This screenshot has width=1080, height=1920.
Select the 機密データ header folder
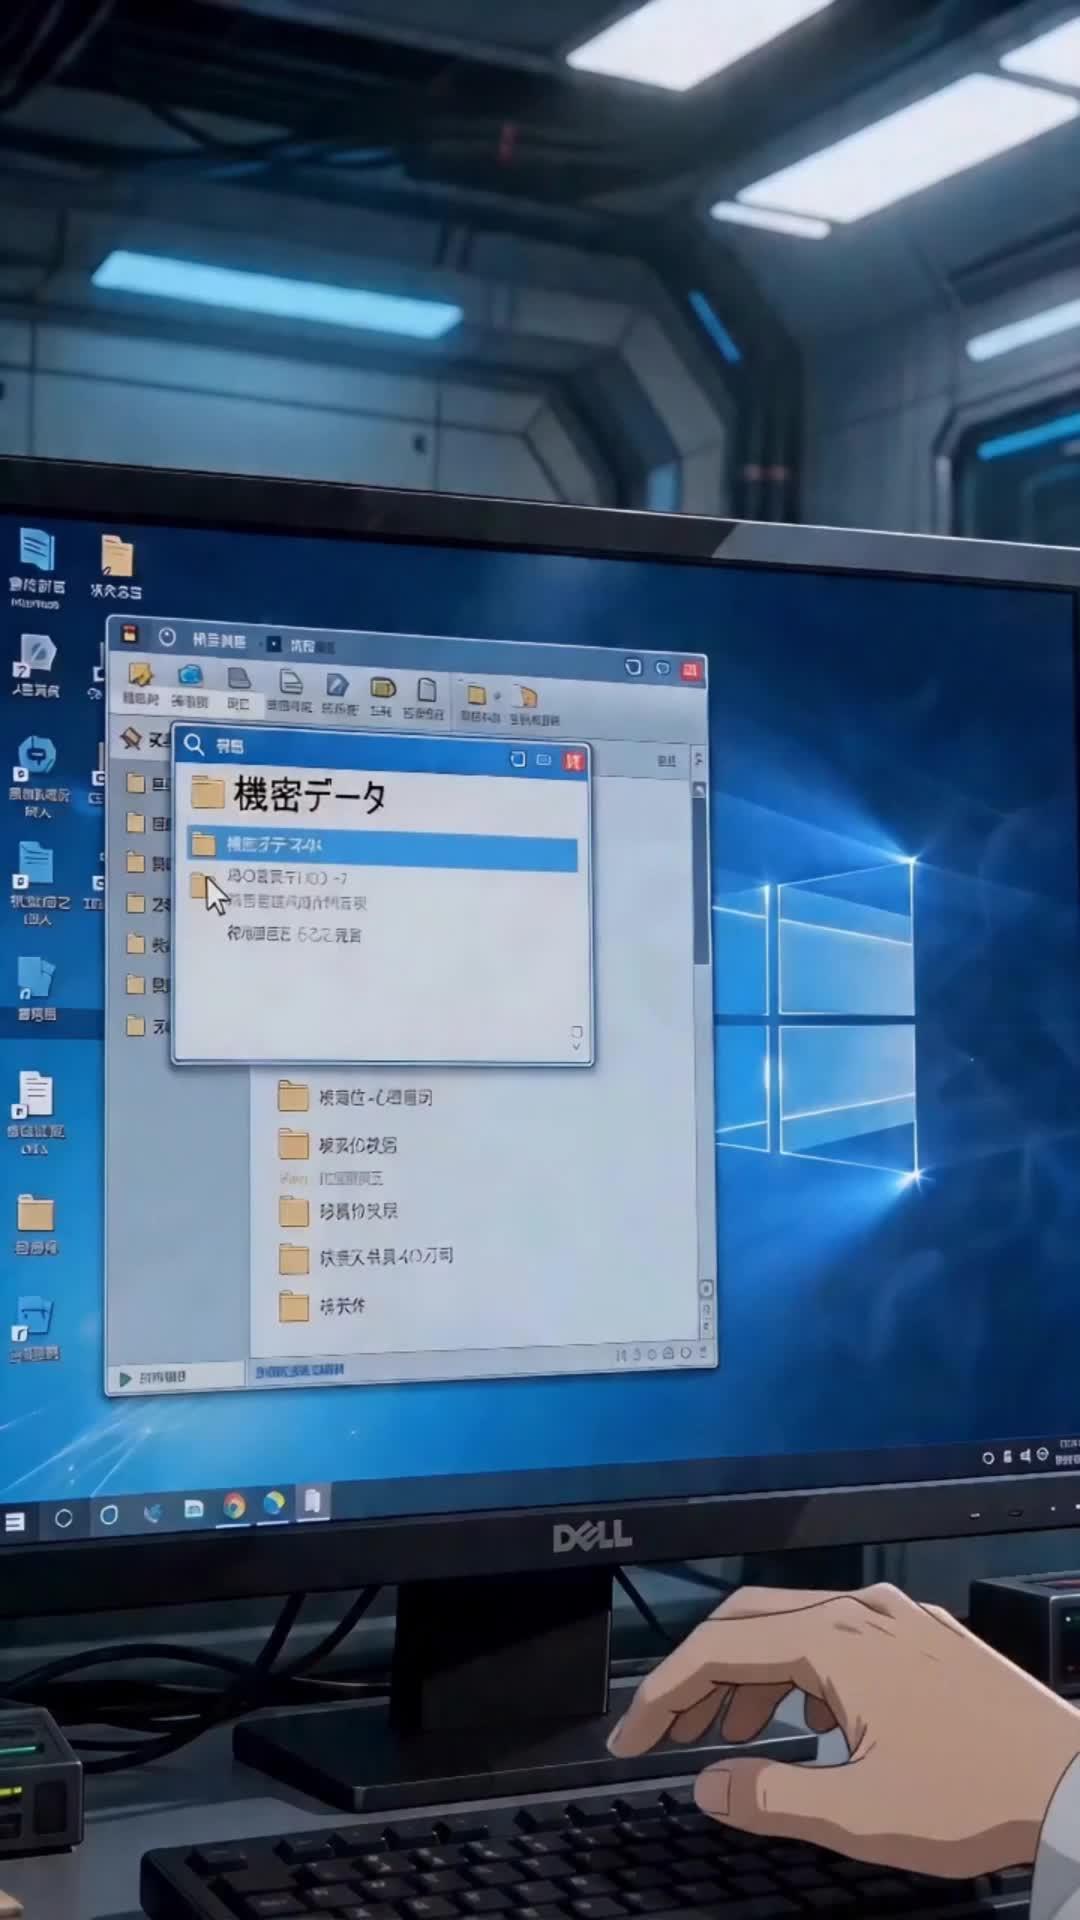(x=289, y=795)
